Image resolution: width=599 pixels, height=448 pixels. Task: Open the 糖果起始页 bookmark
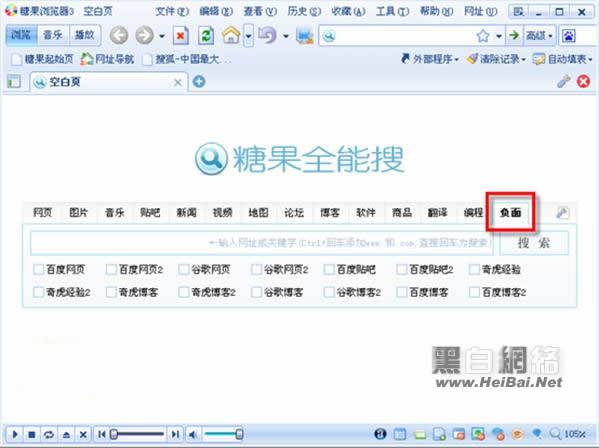pos(42,59)
